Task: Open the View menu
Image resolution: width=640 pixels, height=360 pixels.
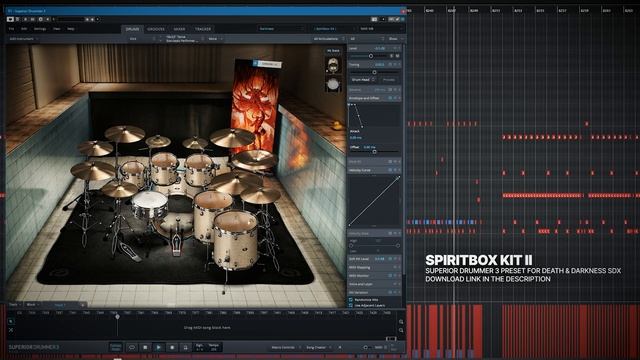Action: click(x=57, y=29)
